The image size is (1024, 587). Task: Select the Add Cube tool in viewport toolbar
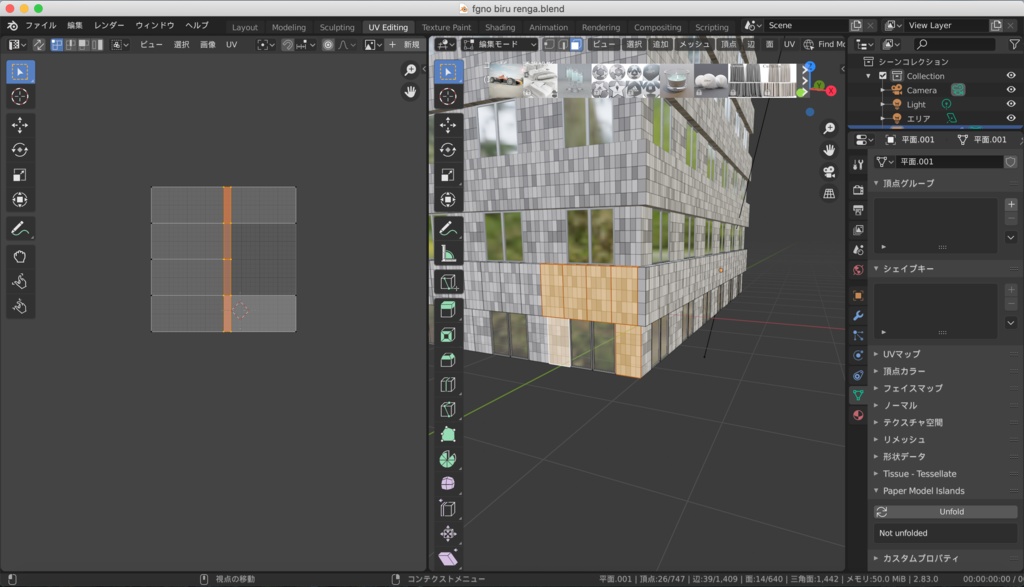pos(448,282)
